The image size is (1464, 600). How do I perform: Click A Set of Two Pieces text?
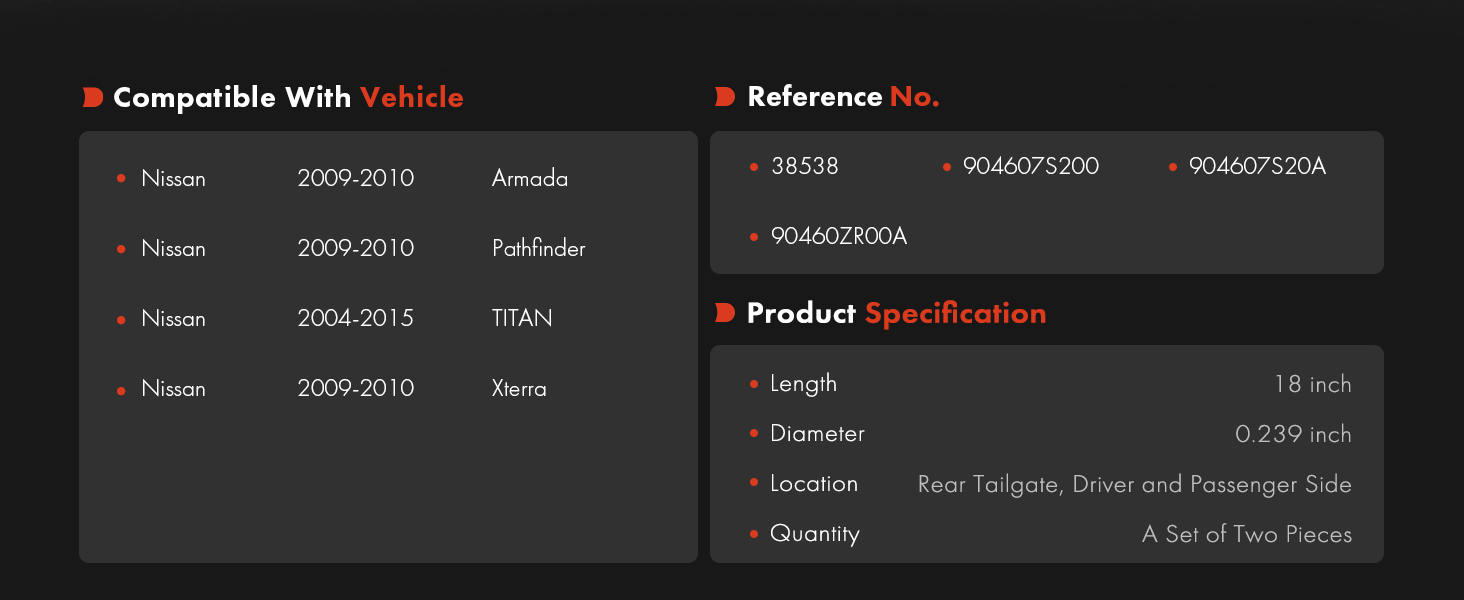(x=1247, y=534)
